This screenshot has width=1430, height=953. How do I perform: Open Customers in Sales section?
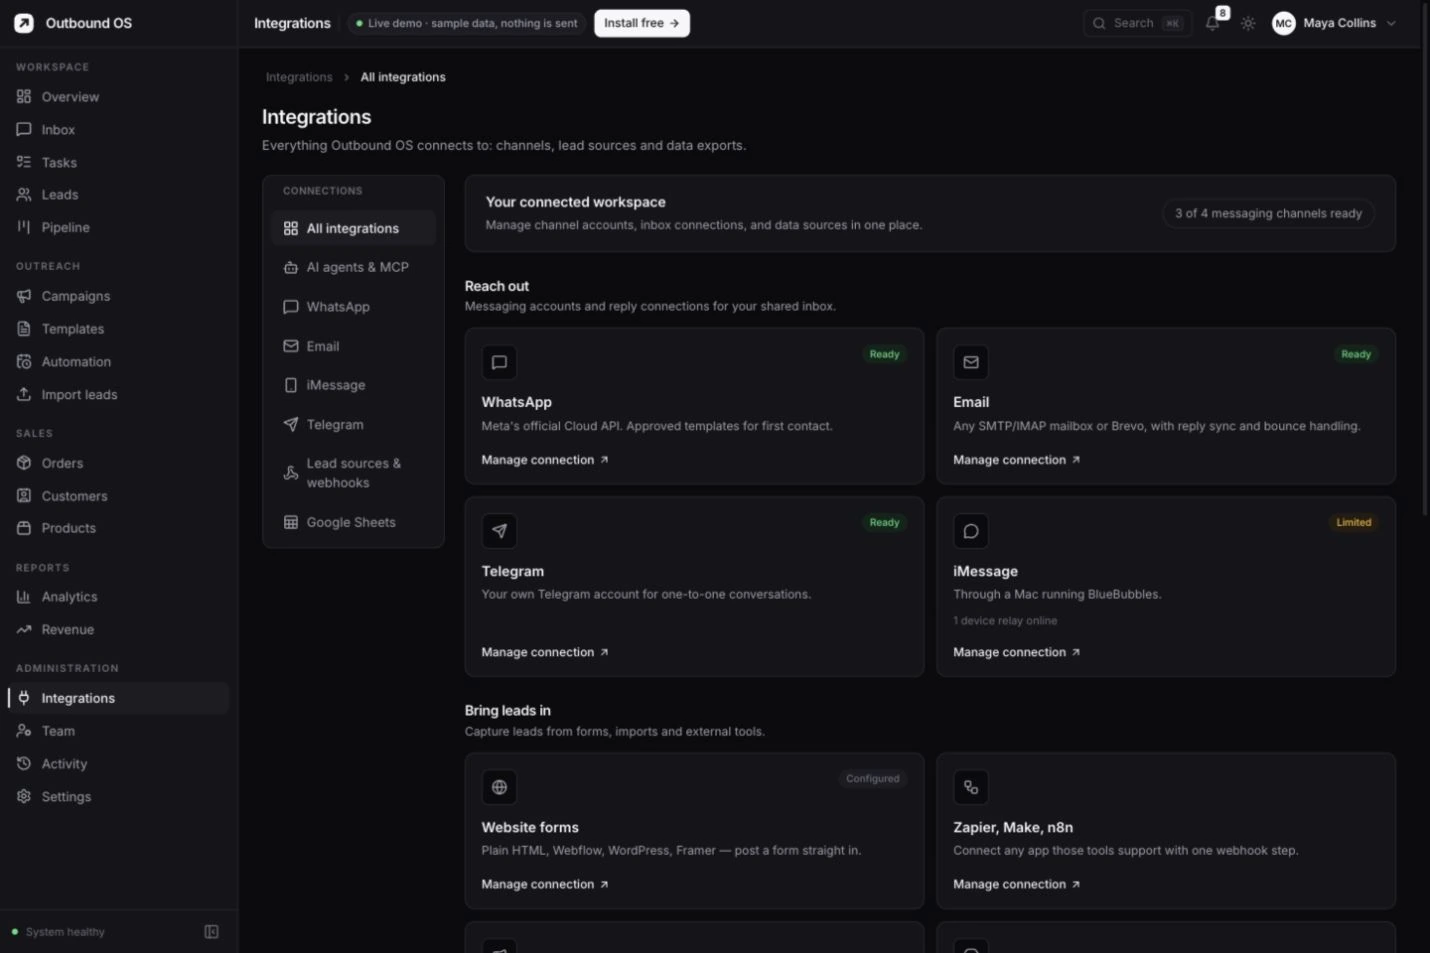tap(118, 496)
